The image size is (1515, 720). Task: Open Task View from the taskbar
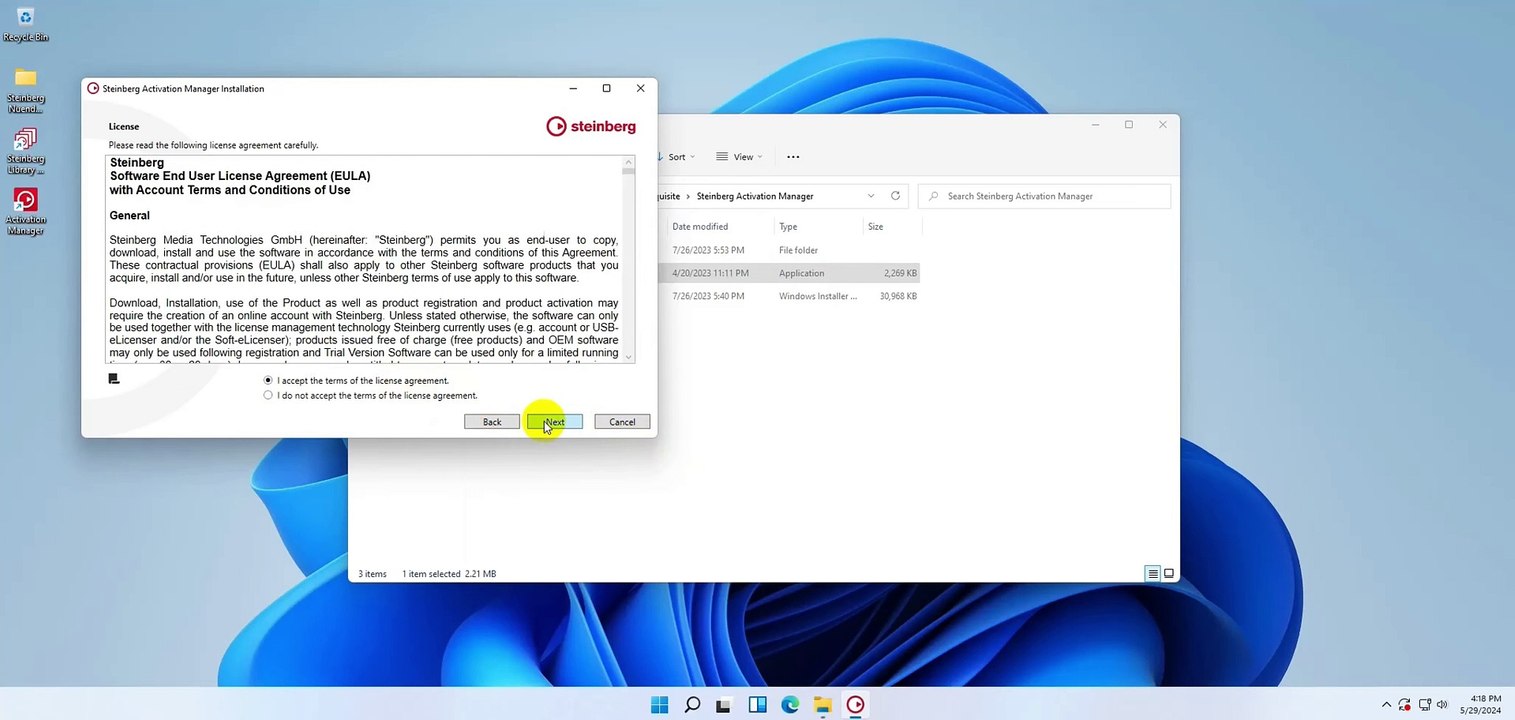(724, 705)
